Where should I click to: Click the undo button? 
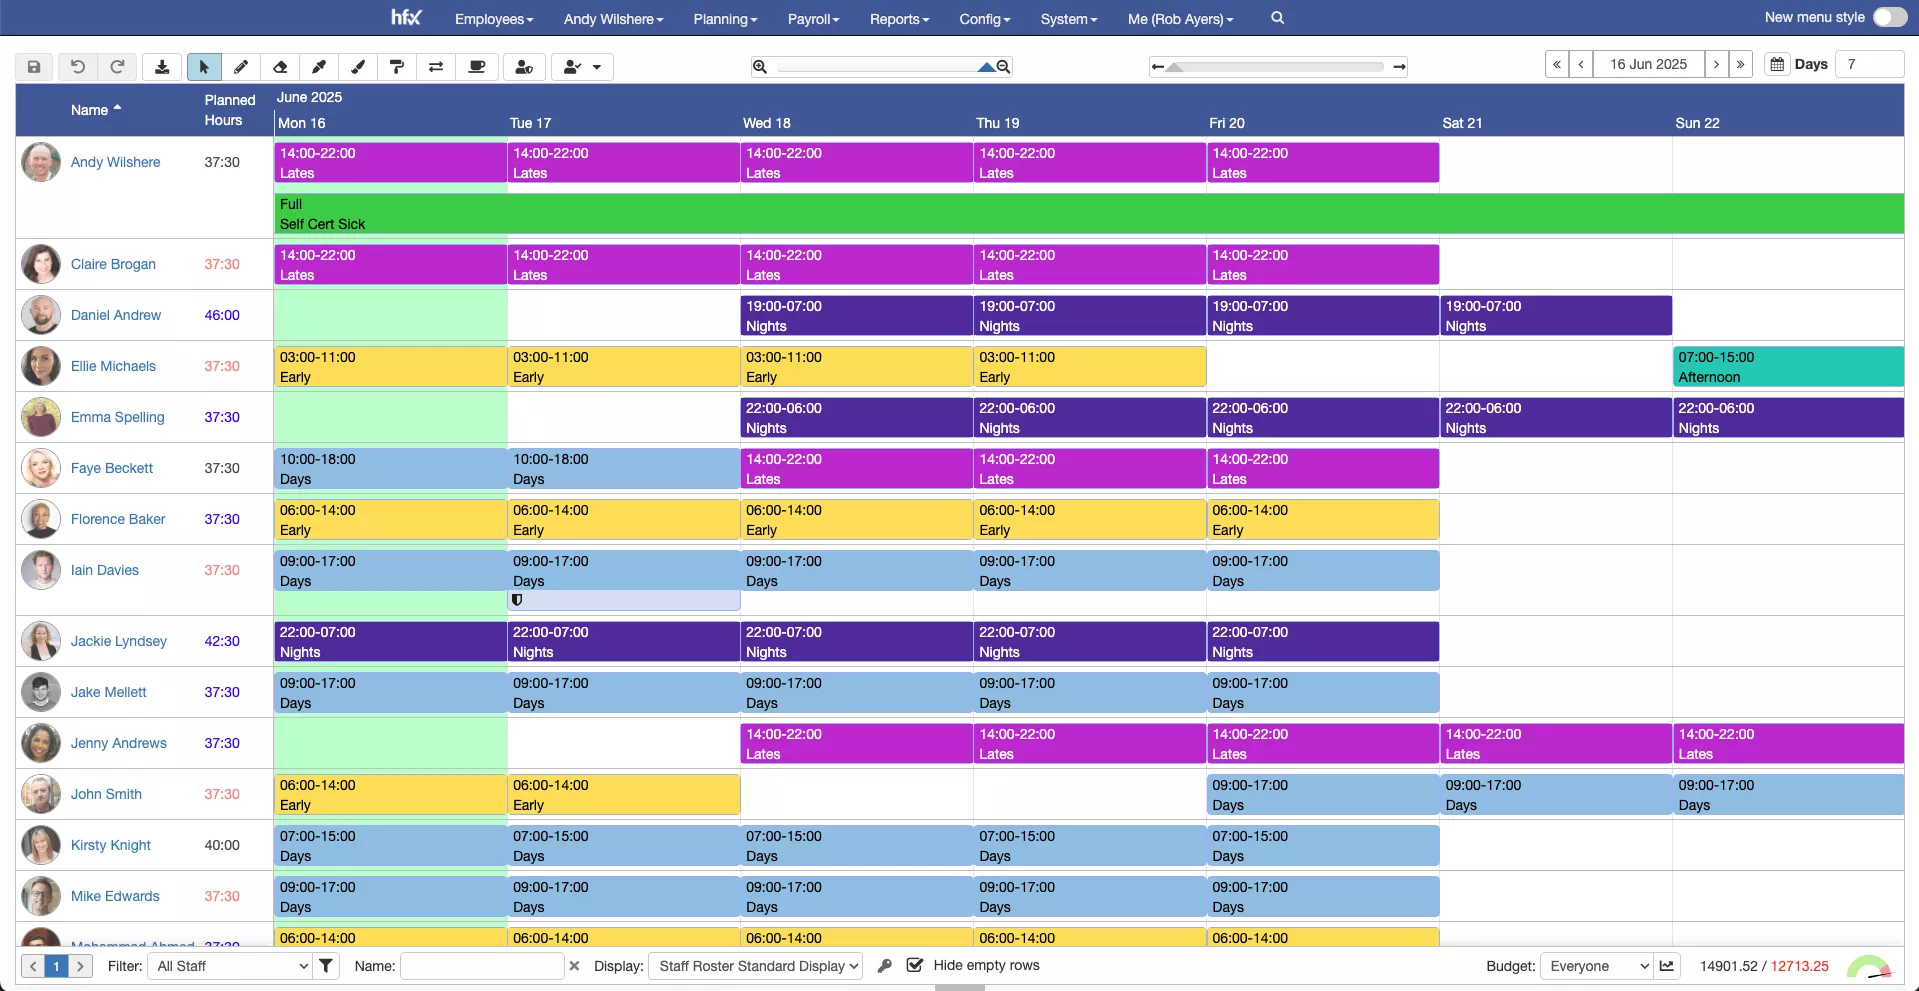(x=77, y=66)
